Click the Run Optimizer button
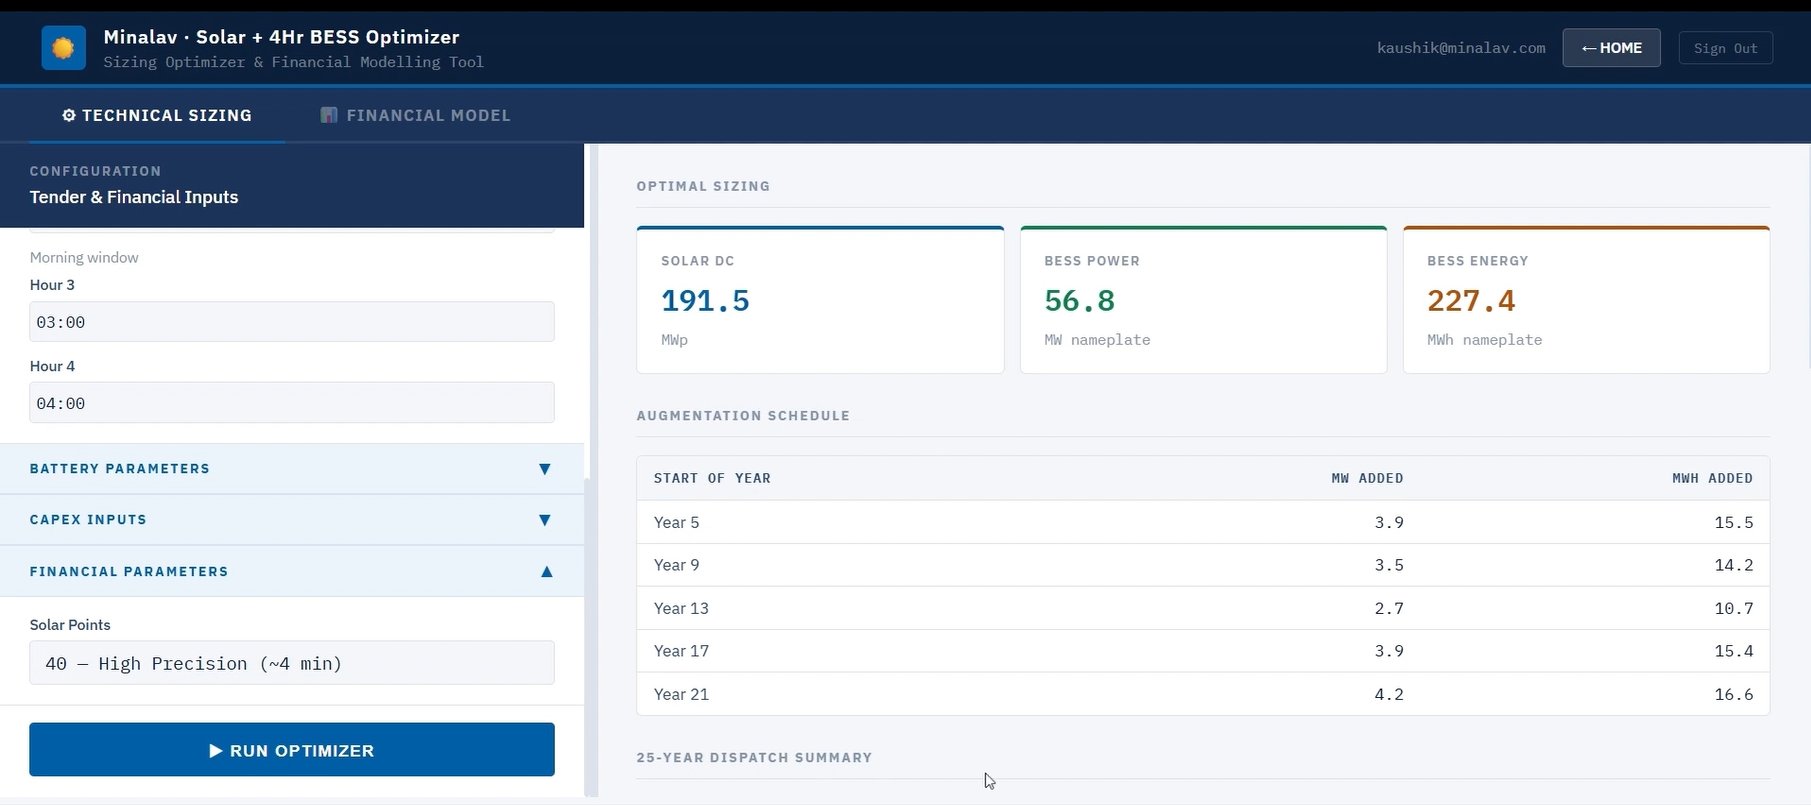Viewport: 1811px width, 806px height. 292,750
